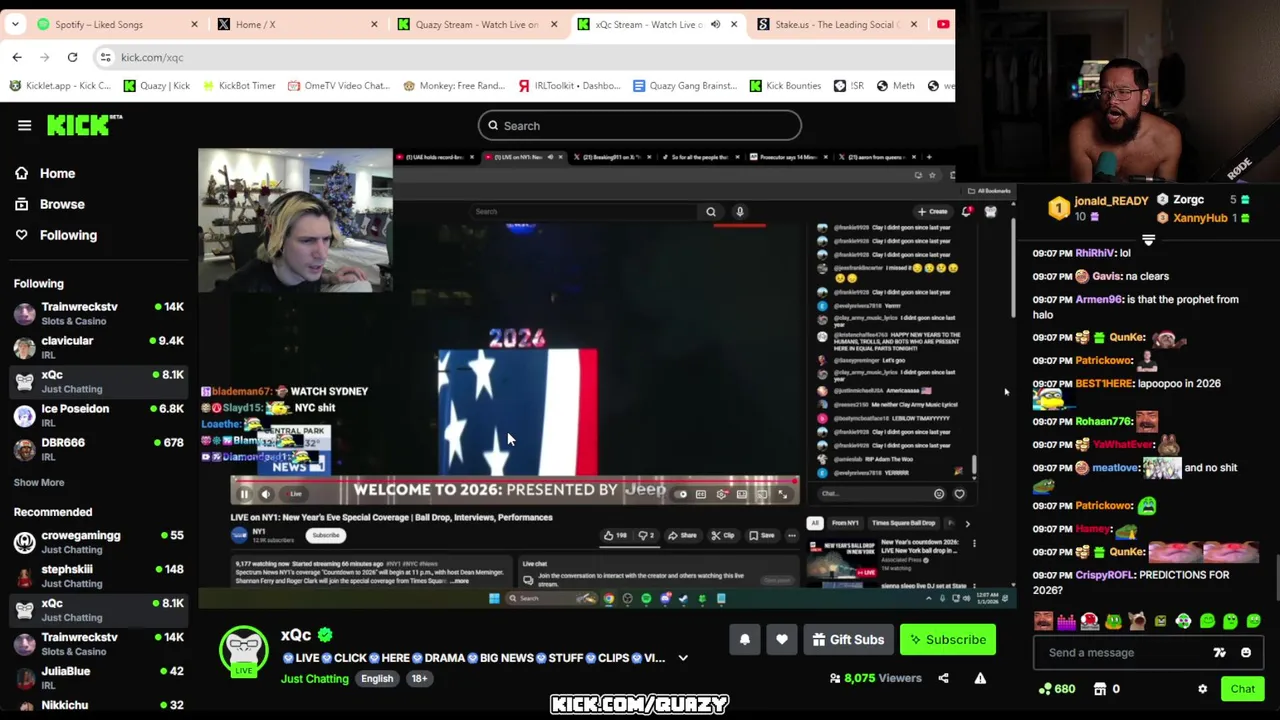Viewport: 1280px width, 720px height.
Task: Mute the xQc Stream tab audio icon
Action: click(715, 24)
